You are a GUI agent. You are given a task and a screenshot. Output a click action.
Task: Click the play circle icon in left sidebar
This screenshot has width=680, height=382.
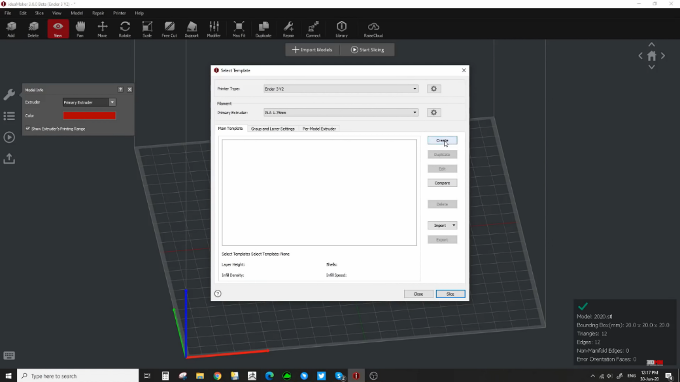(9, 137)
